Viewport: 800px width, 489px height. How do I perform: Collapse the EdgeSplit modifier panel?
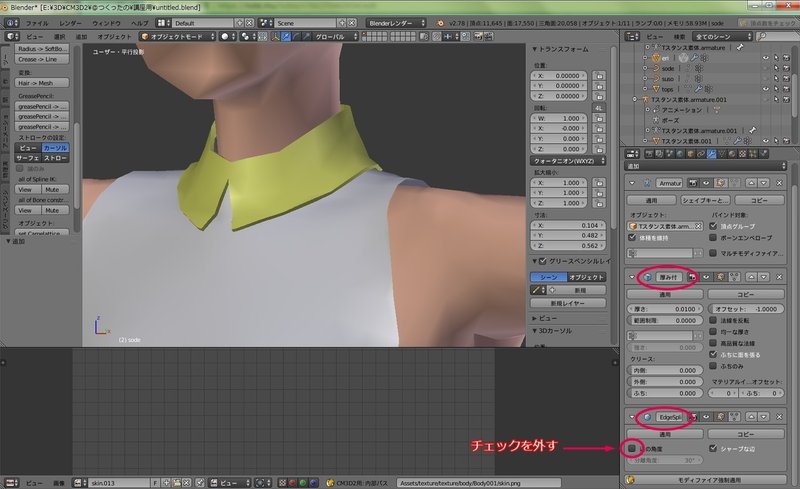pos(632,417)
